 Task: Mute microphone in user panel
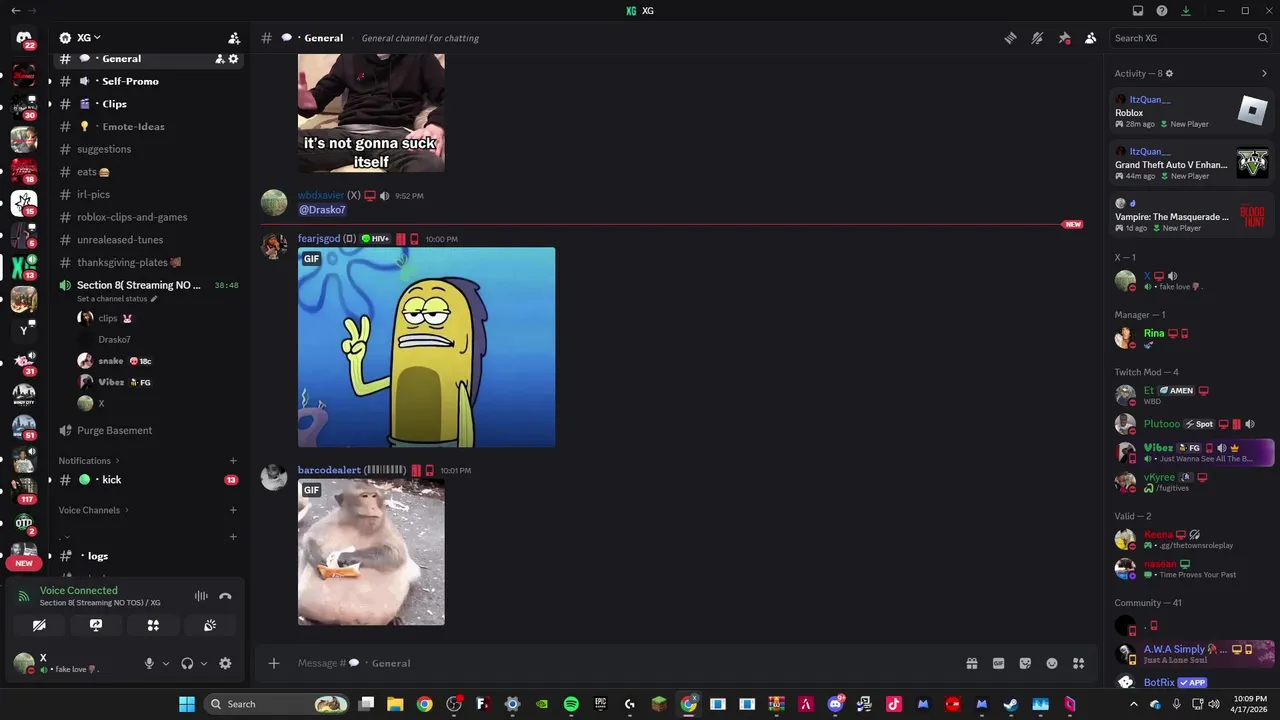(x=149, y=663)
